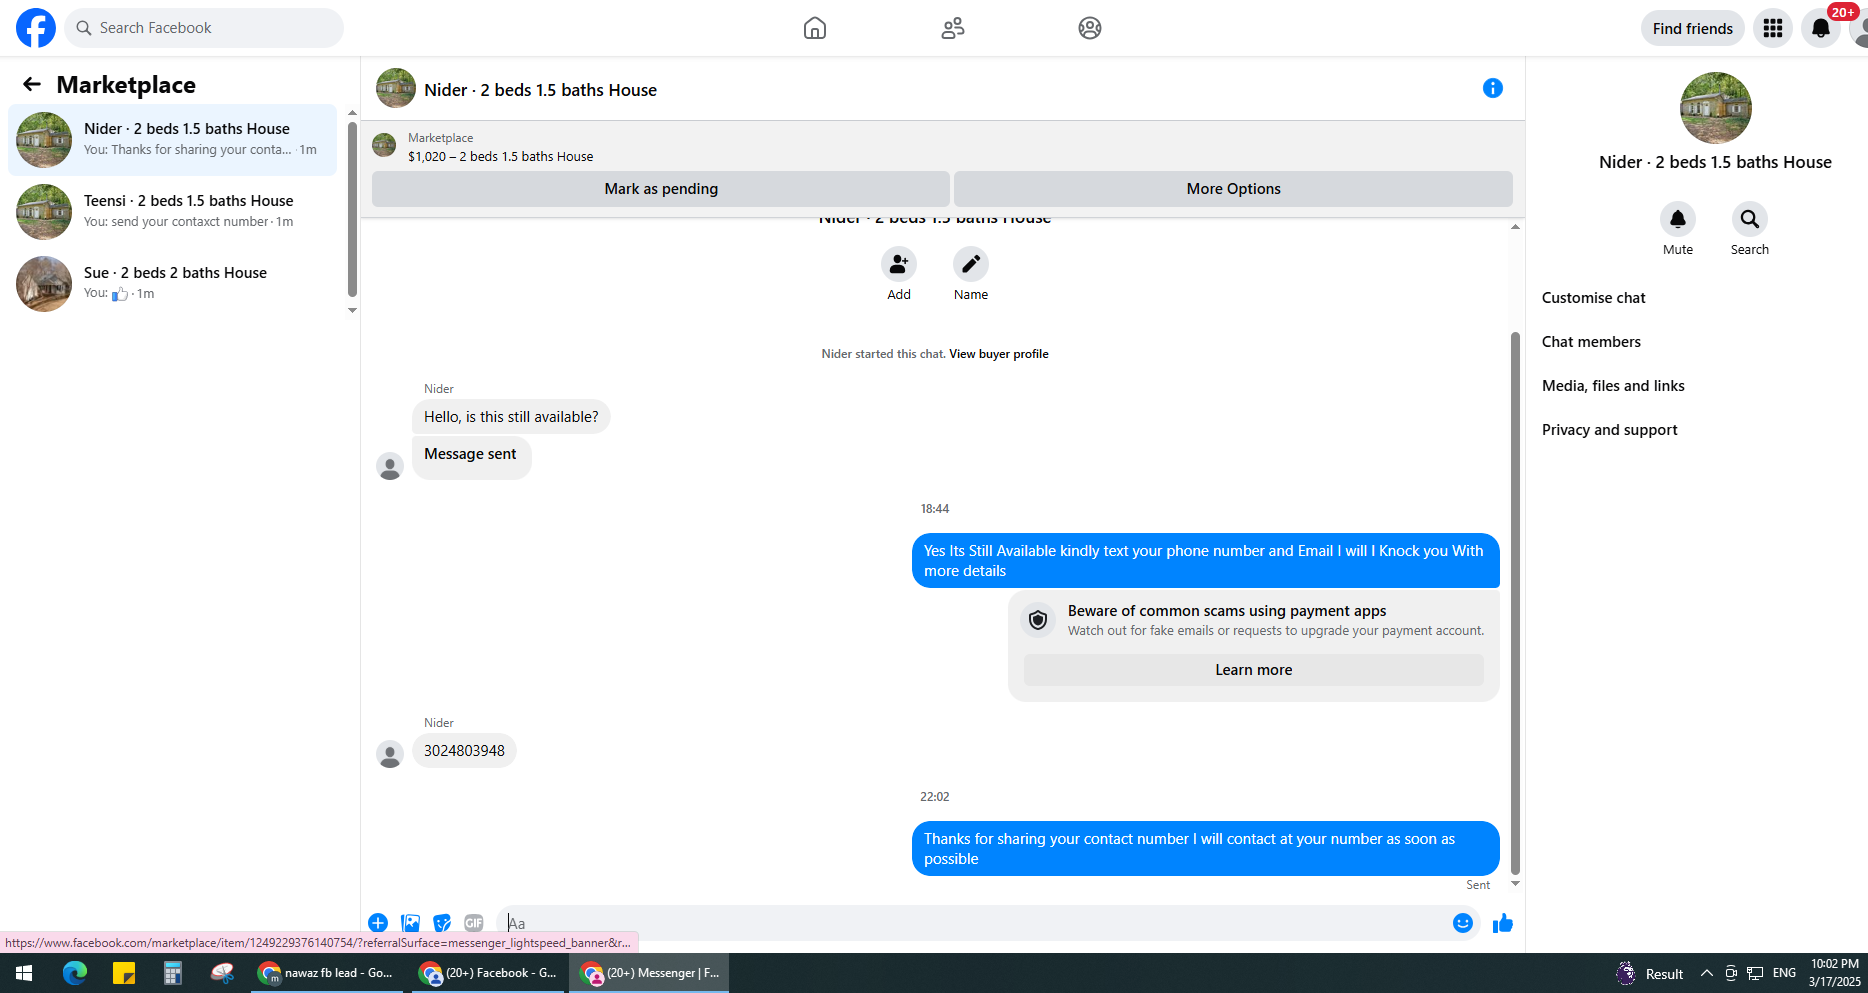1868x993 pixels.
Task: Open the Teensi 2 beds 1.5 baths conversation
Action: [x=173, y=212]
